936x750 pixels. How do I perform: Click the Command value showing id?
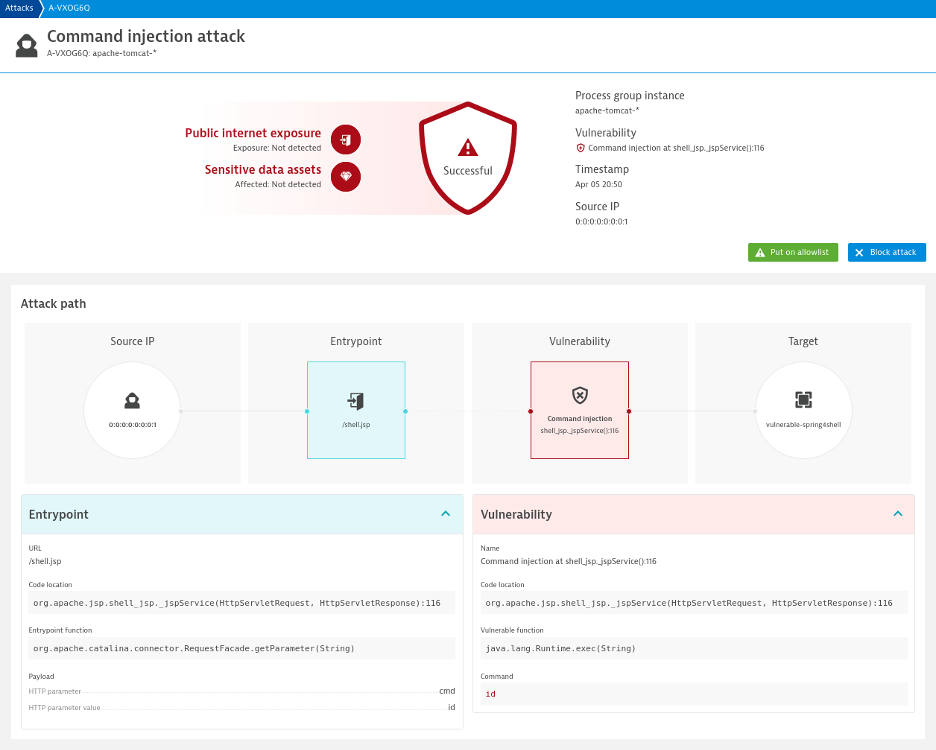(693, 694)
